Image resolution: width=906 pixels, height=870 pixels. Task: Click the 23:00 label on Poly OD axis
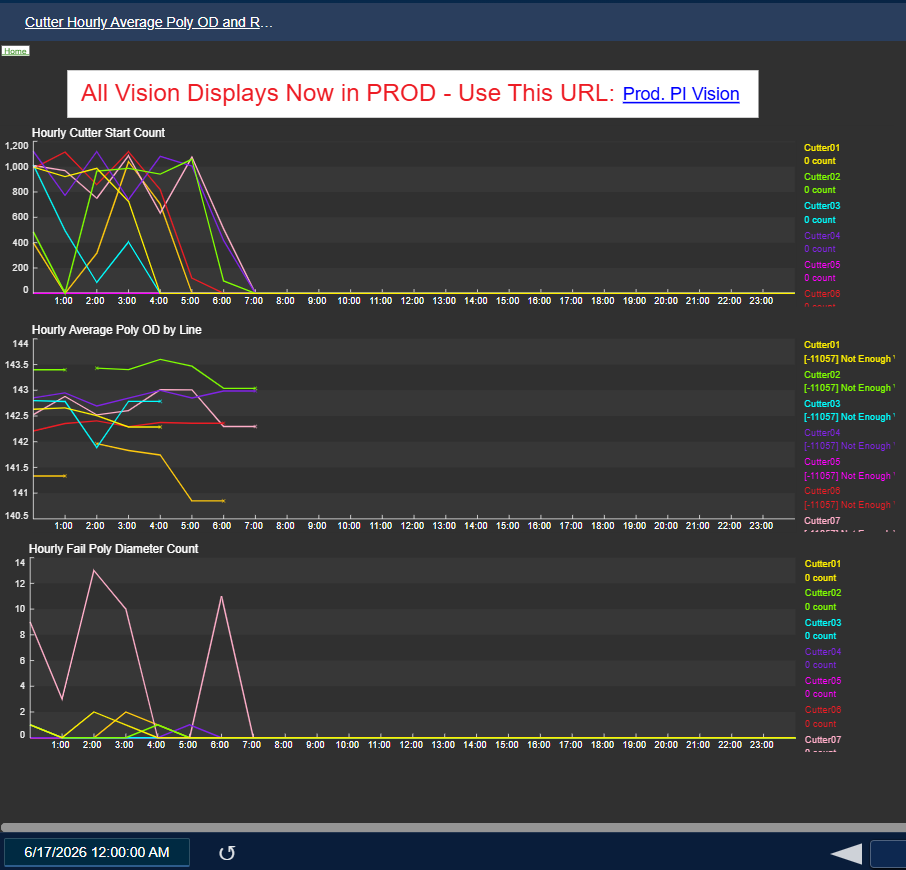click(x=760, y=526)
